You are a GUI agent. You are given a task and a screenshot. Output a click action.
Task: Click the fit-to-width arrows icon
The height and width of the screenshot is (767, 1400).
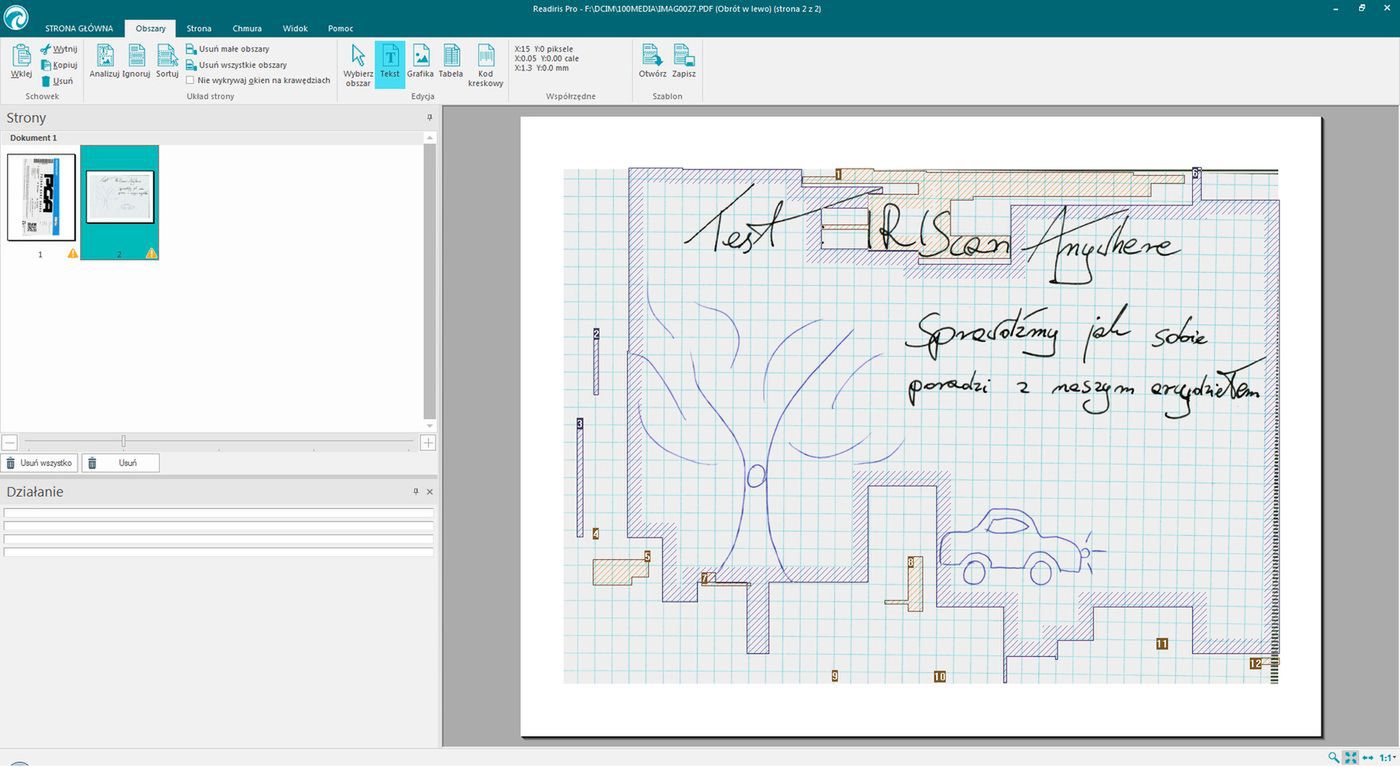(1368, 758)
